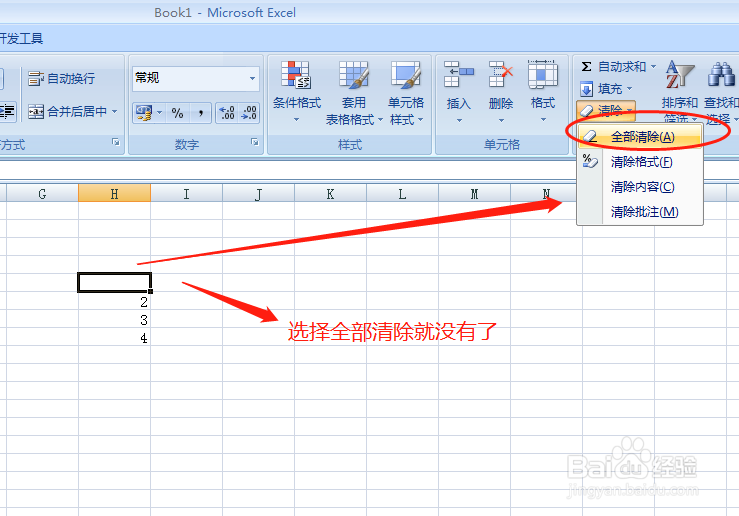
Task: Select column header M
Action: (475, 193)
